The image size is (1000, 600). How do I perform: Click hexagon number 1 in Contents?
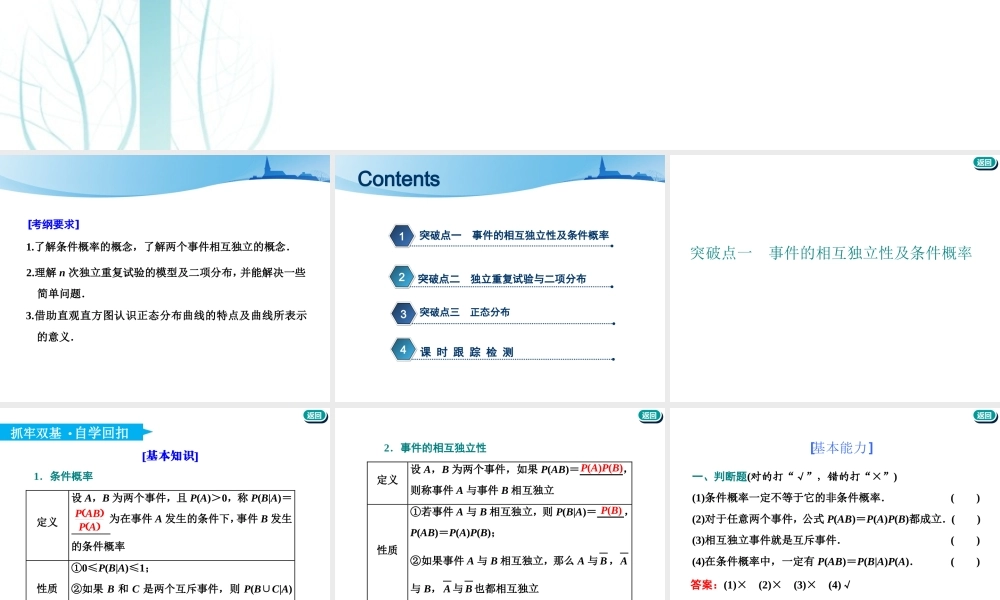pos(401,236)
